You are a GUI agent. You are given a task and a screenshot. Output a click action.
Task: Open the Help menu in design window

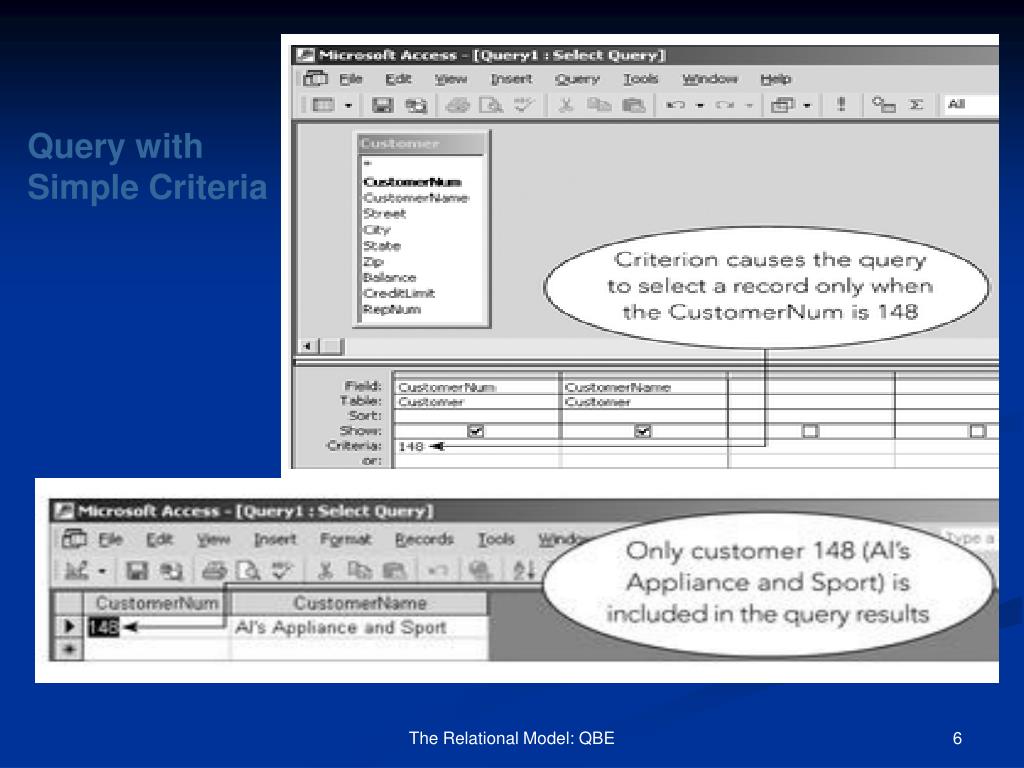[775, 79]
